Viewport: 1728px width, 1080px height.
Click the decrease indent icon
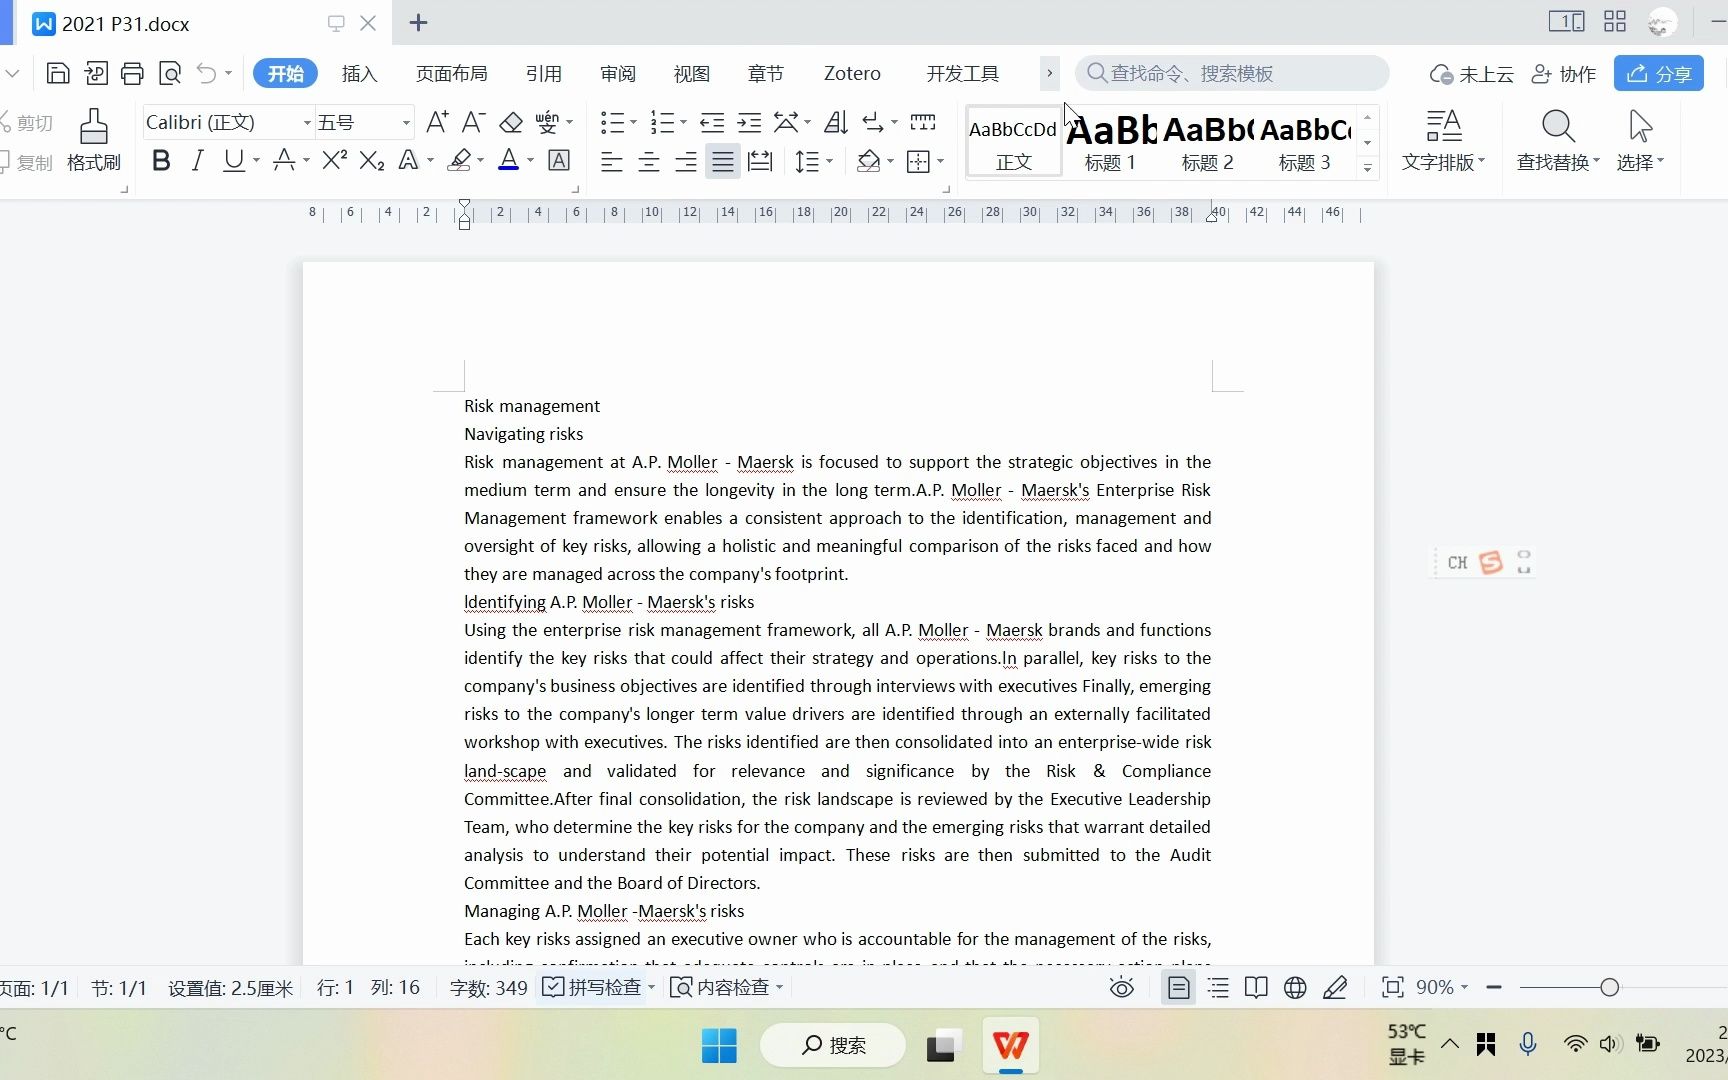pos(712,122)
